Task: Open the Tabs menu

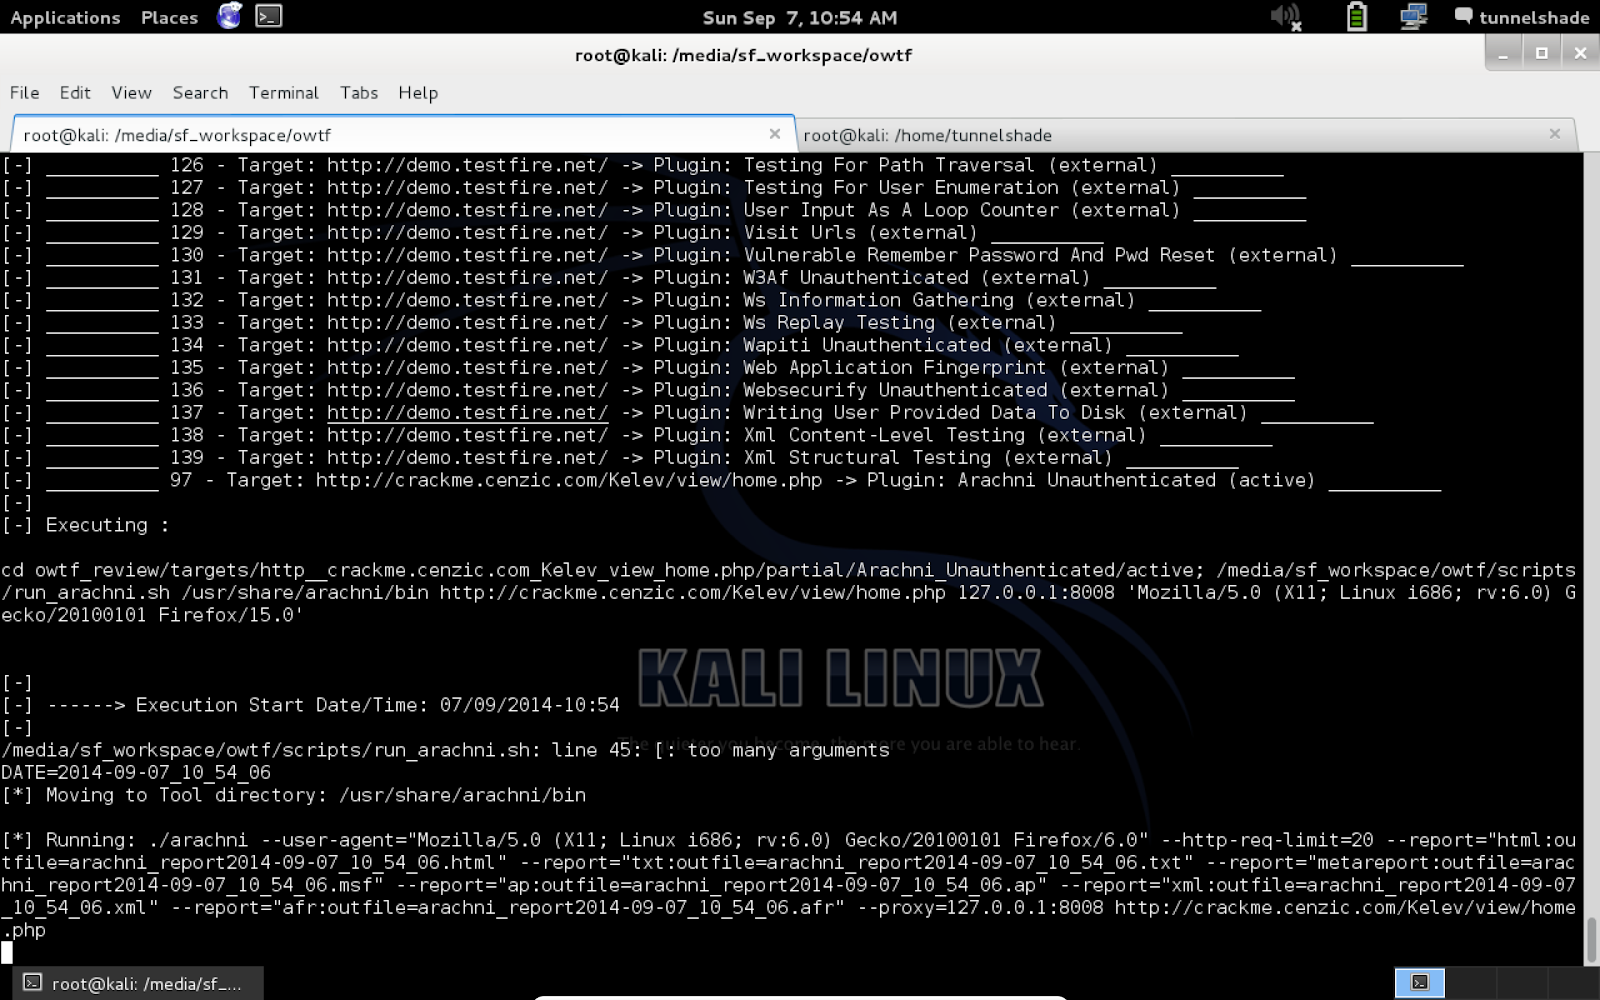Action: 359,92
